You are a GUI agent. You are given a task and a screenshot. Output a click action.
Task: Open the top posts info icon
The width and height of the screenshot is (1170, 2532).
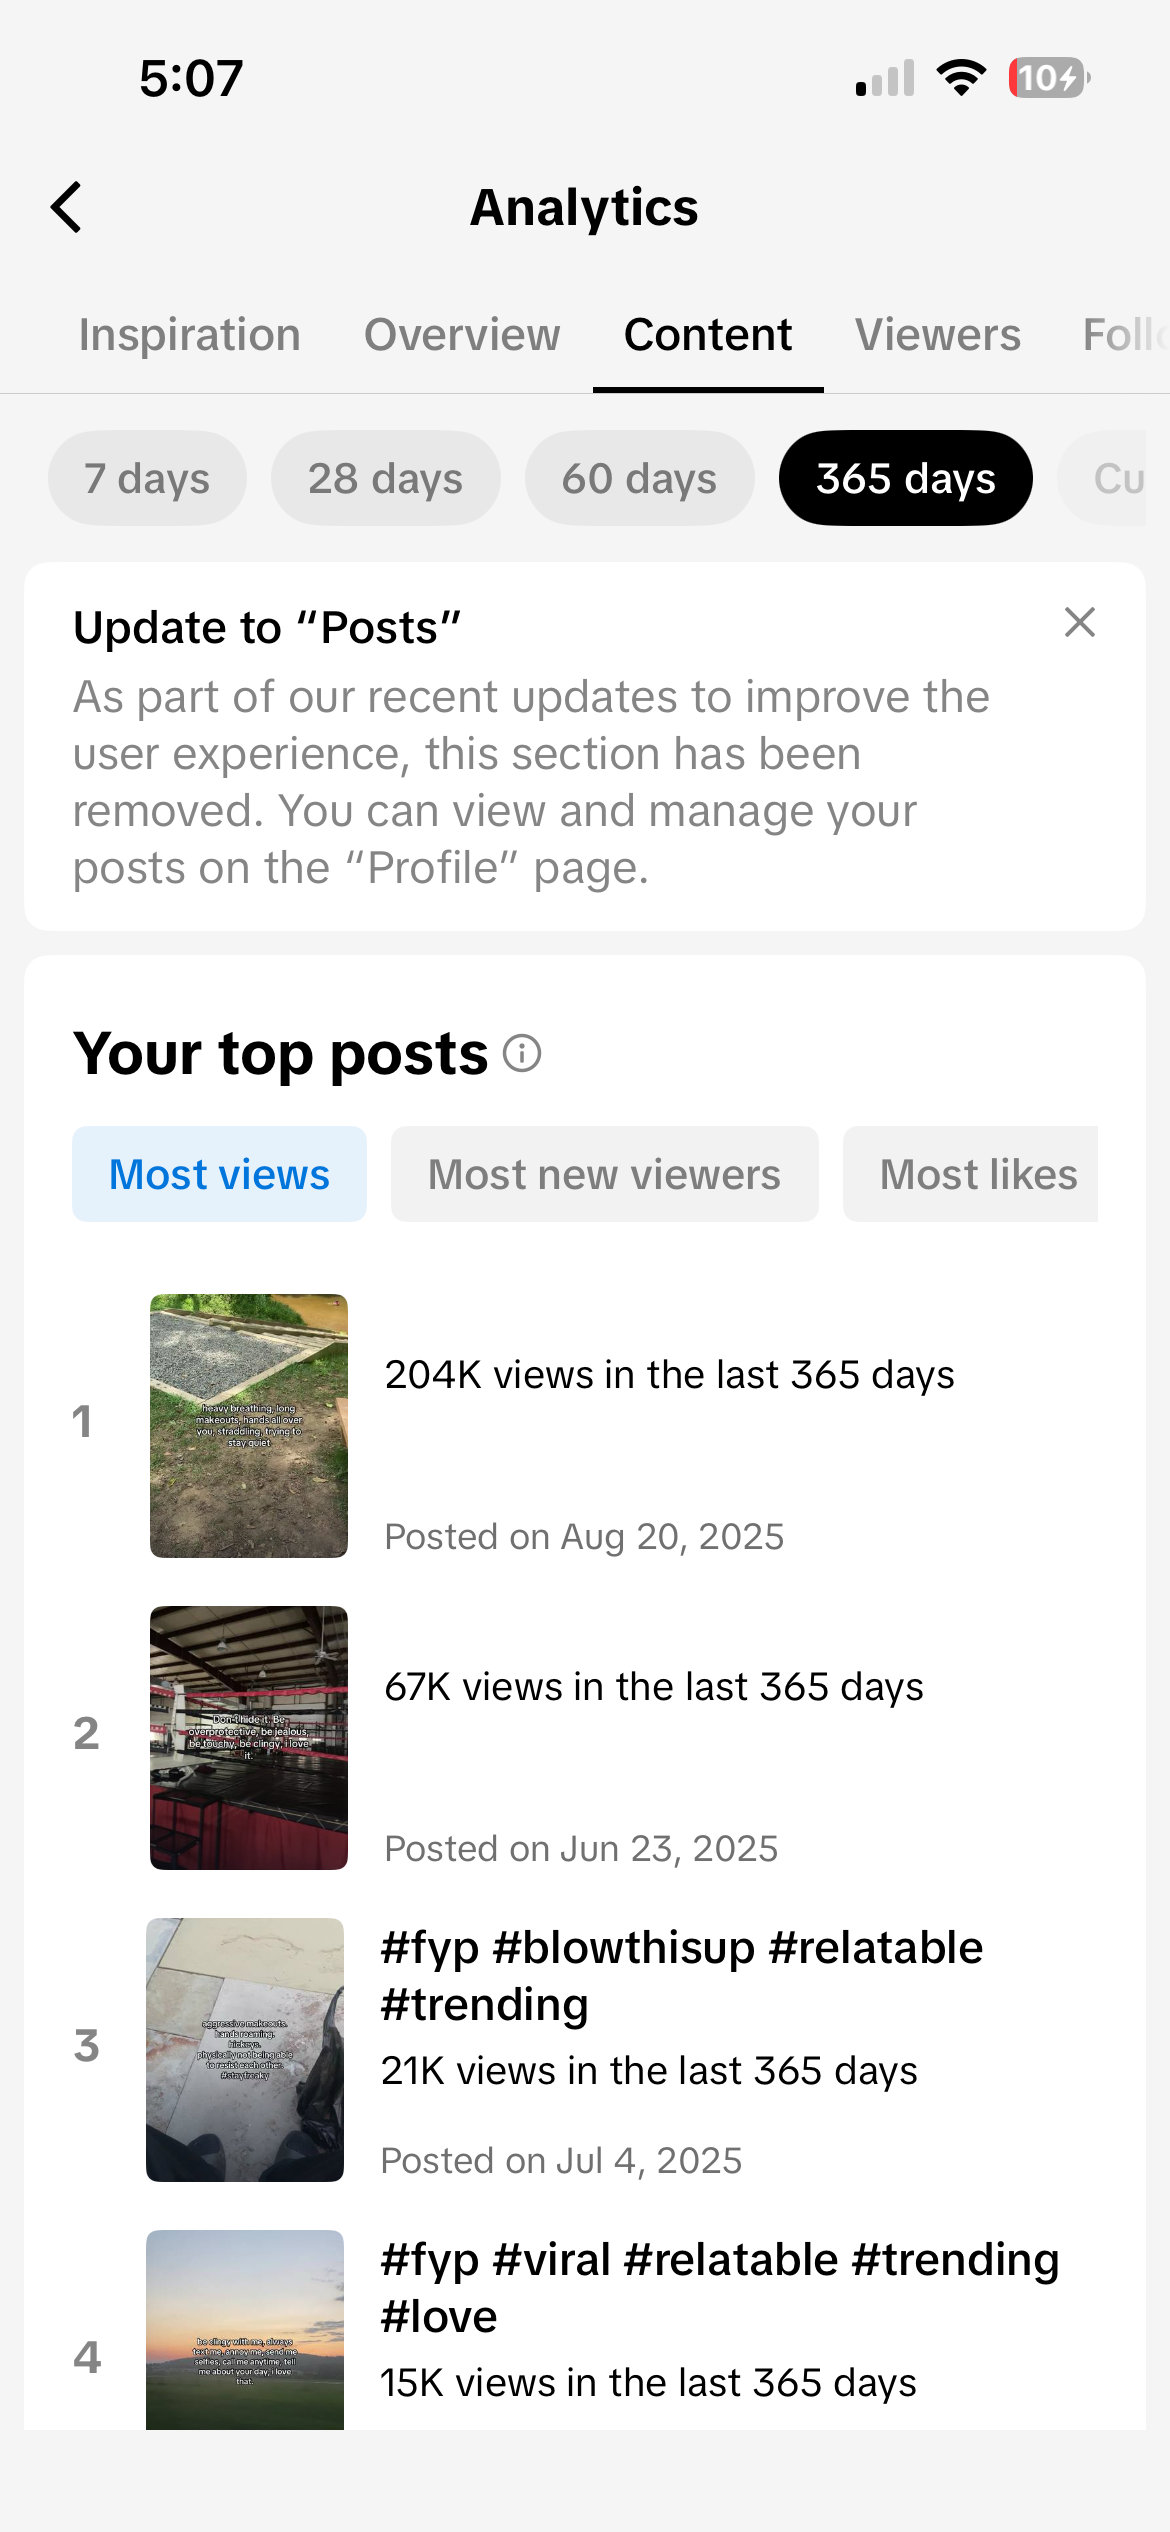[x=522, y=1053]
